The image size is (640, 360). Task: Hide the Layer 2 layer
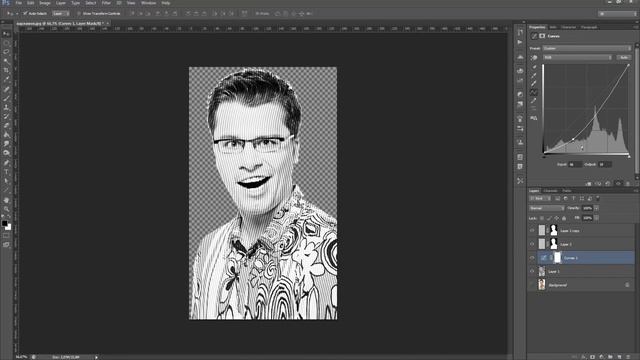pyautogui.click(x=532, y=244)
